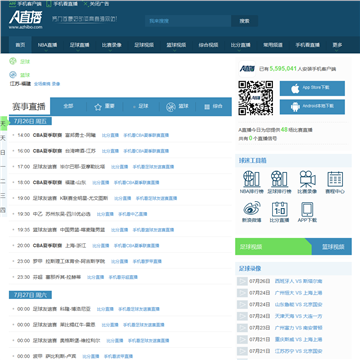
Task: Click the 手机看直播 phone icon link in the top bar
Action: [x=62, y=4]
